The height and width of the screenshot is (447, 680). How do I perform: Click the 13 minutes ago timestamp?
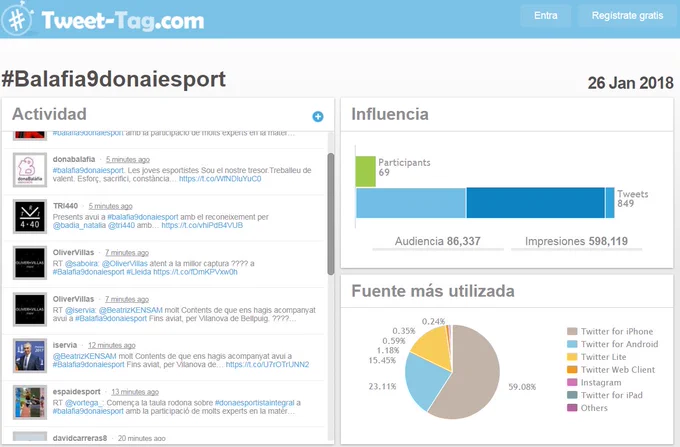coord(135,392)
